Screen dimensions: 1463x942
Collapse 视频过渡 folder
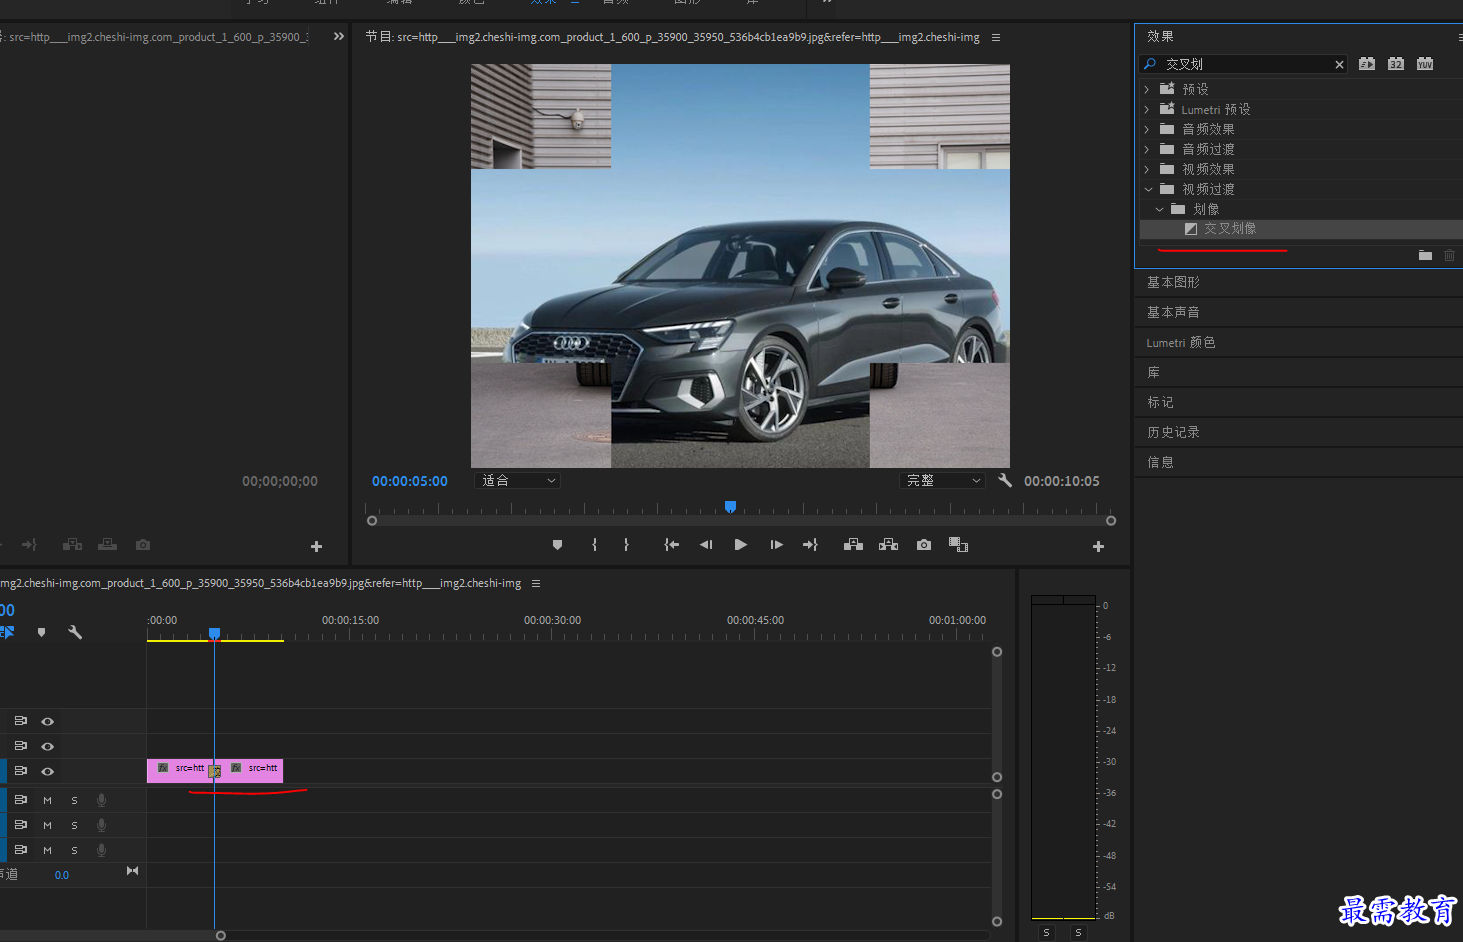click(1148, 189)
